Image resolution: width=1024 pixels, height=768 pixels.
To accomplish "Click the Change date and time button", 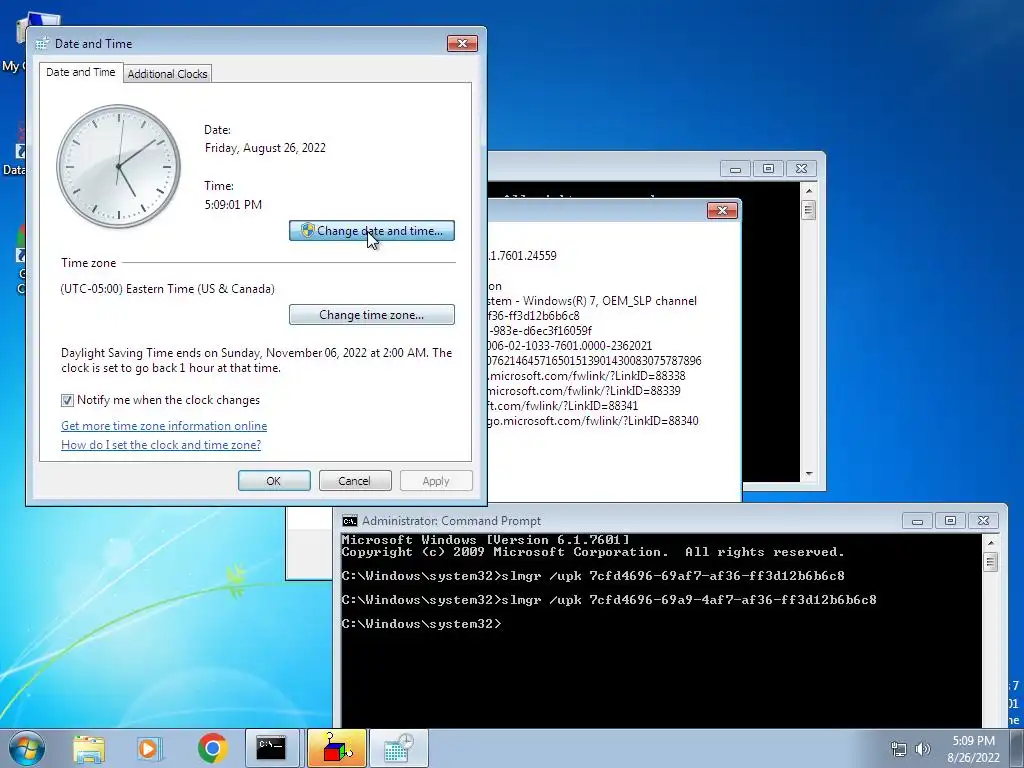I will [372, 231].
